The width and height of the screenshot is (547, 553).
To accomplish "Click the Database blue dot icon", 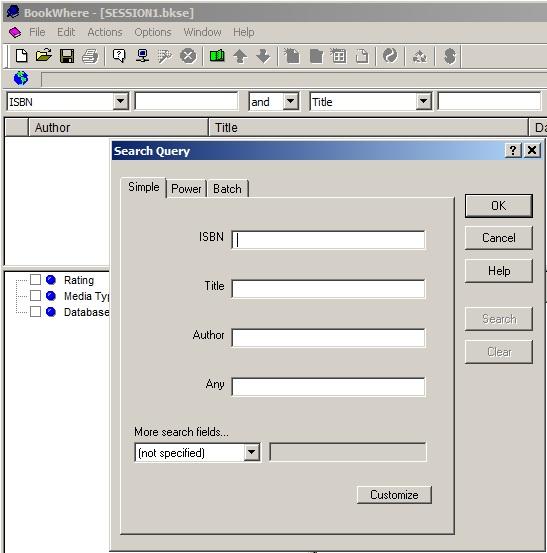I will point(51,312).
